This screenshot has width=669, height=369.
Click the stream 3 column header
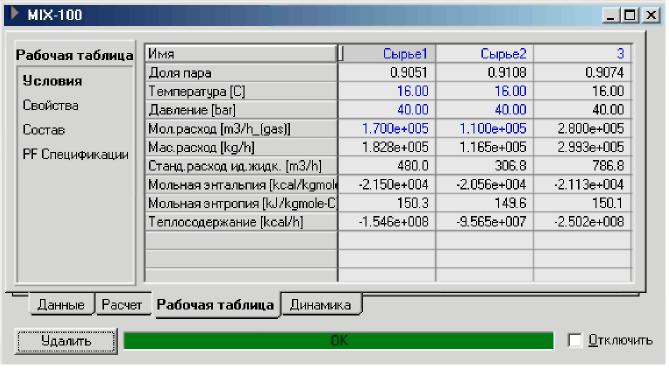[582, 54]
